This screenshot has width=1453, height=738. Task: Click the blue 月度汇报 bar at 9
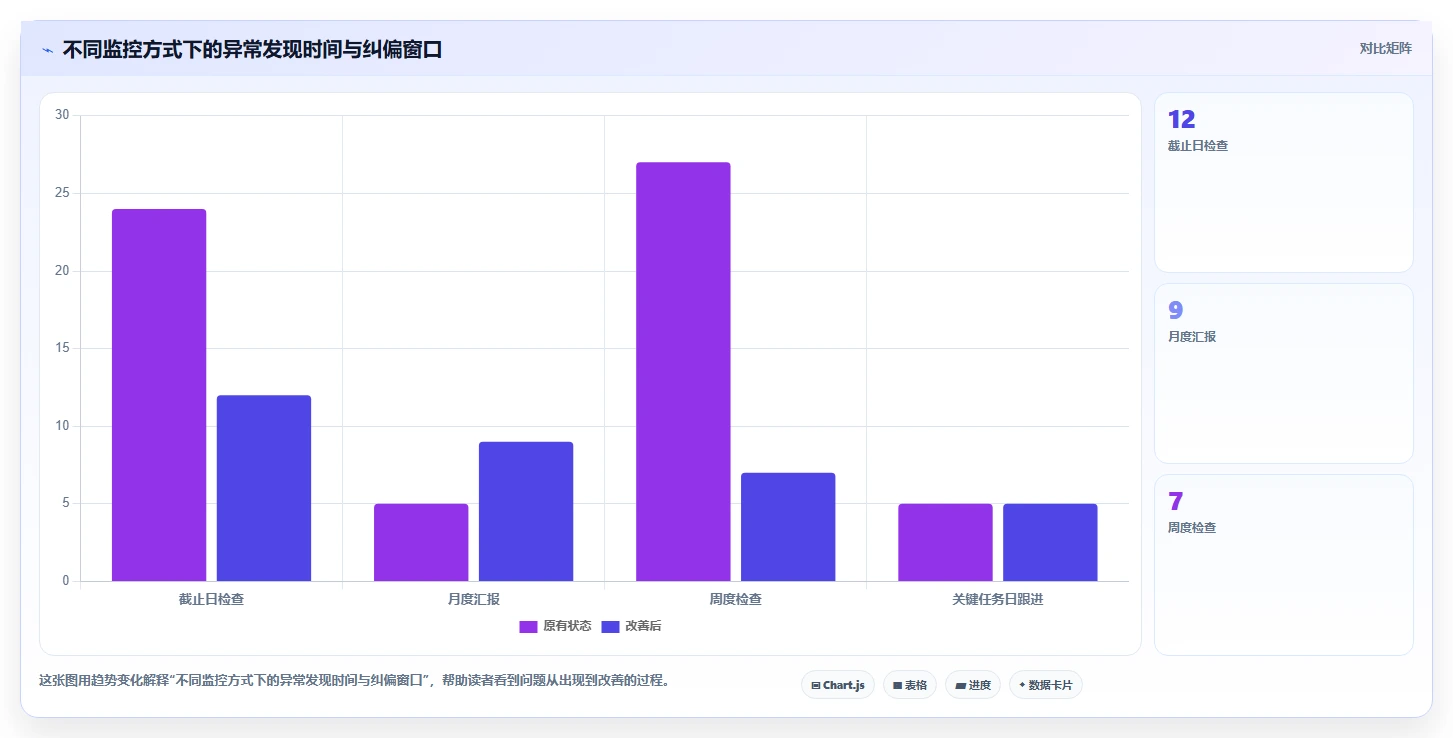[526, 511]
